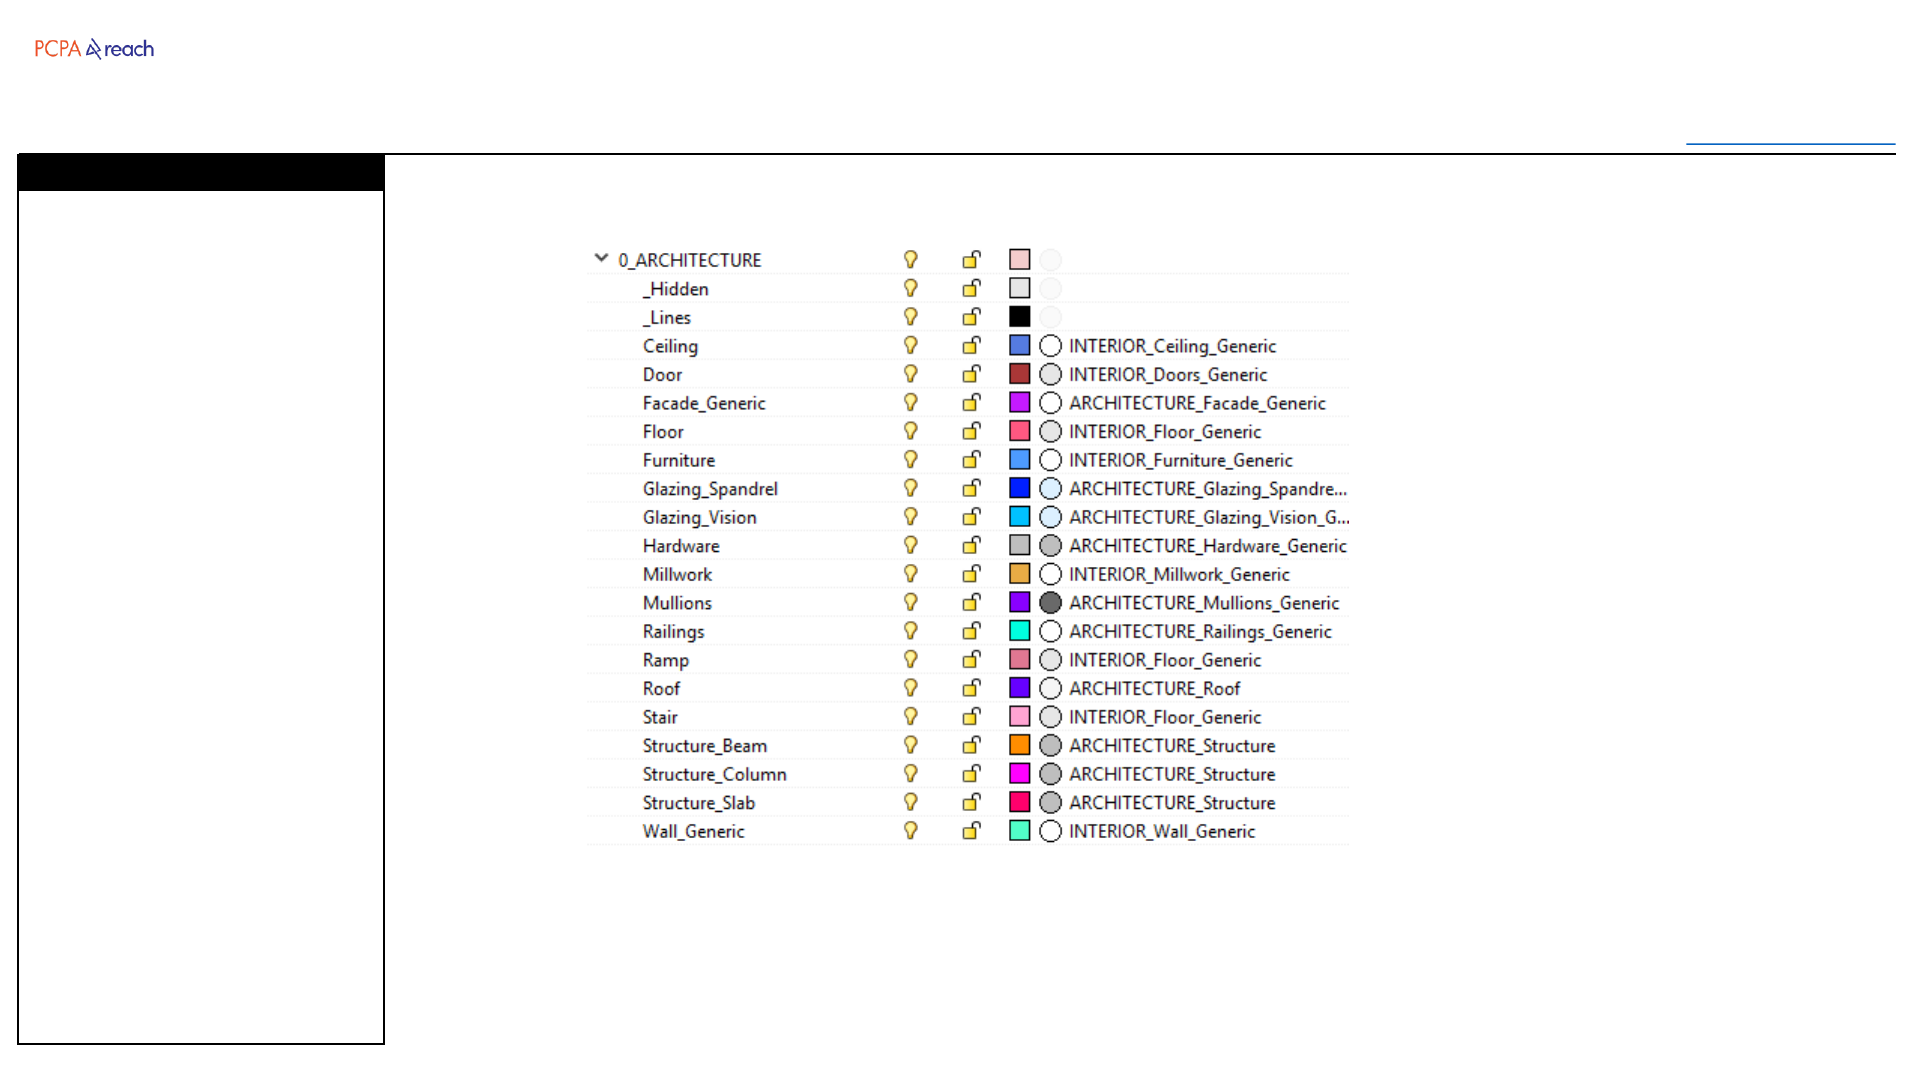Select the Stair layer
This screenshot has width=1920, height=1080.
tap(660, 717)
